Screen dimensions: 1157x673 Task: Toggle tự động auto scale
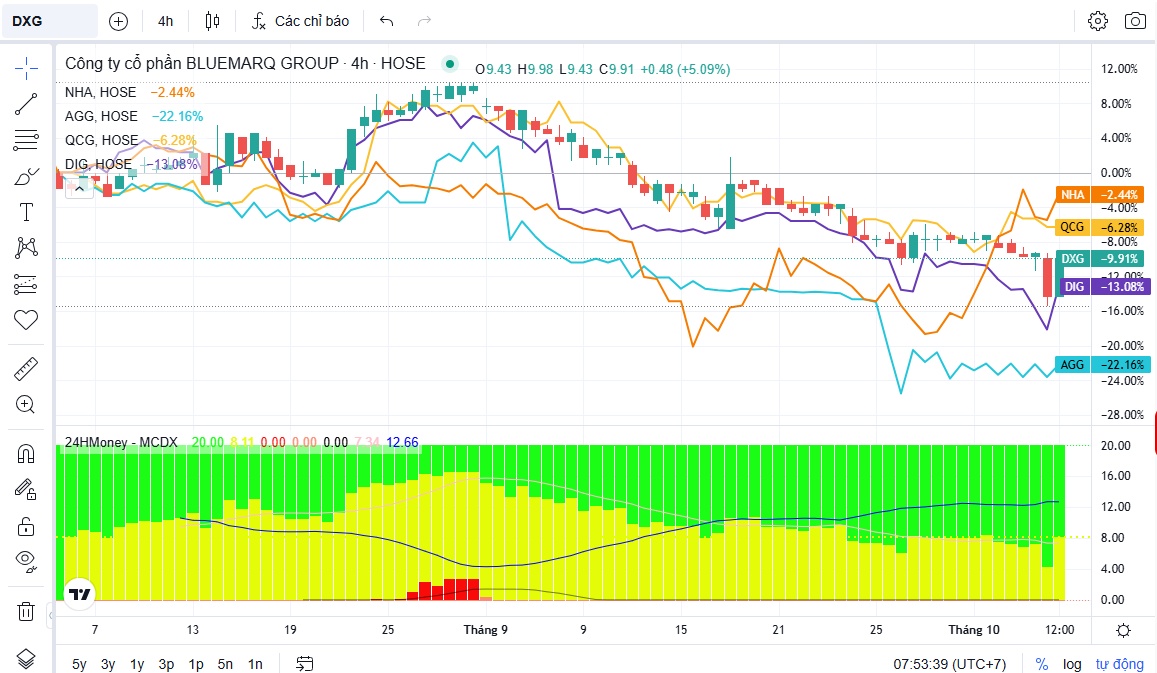coord(1119,664)
